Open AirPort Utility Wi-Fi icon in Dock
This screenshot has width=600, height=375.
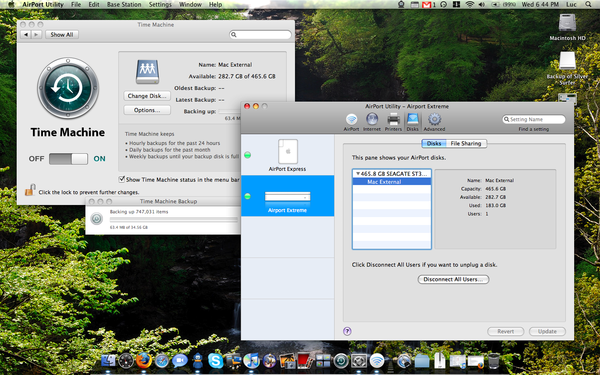pyautogui.click(x=377, y=360)
